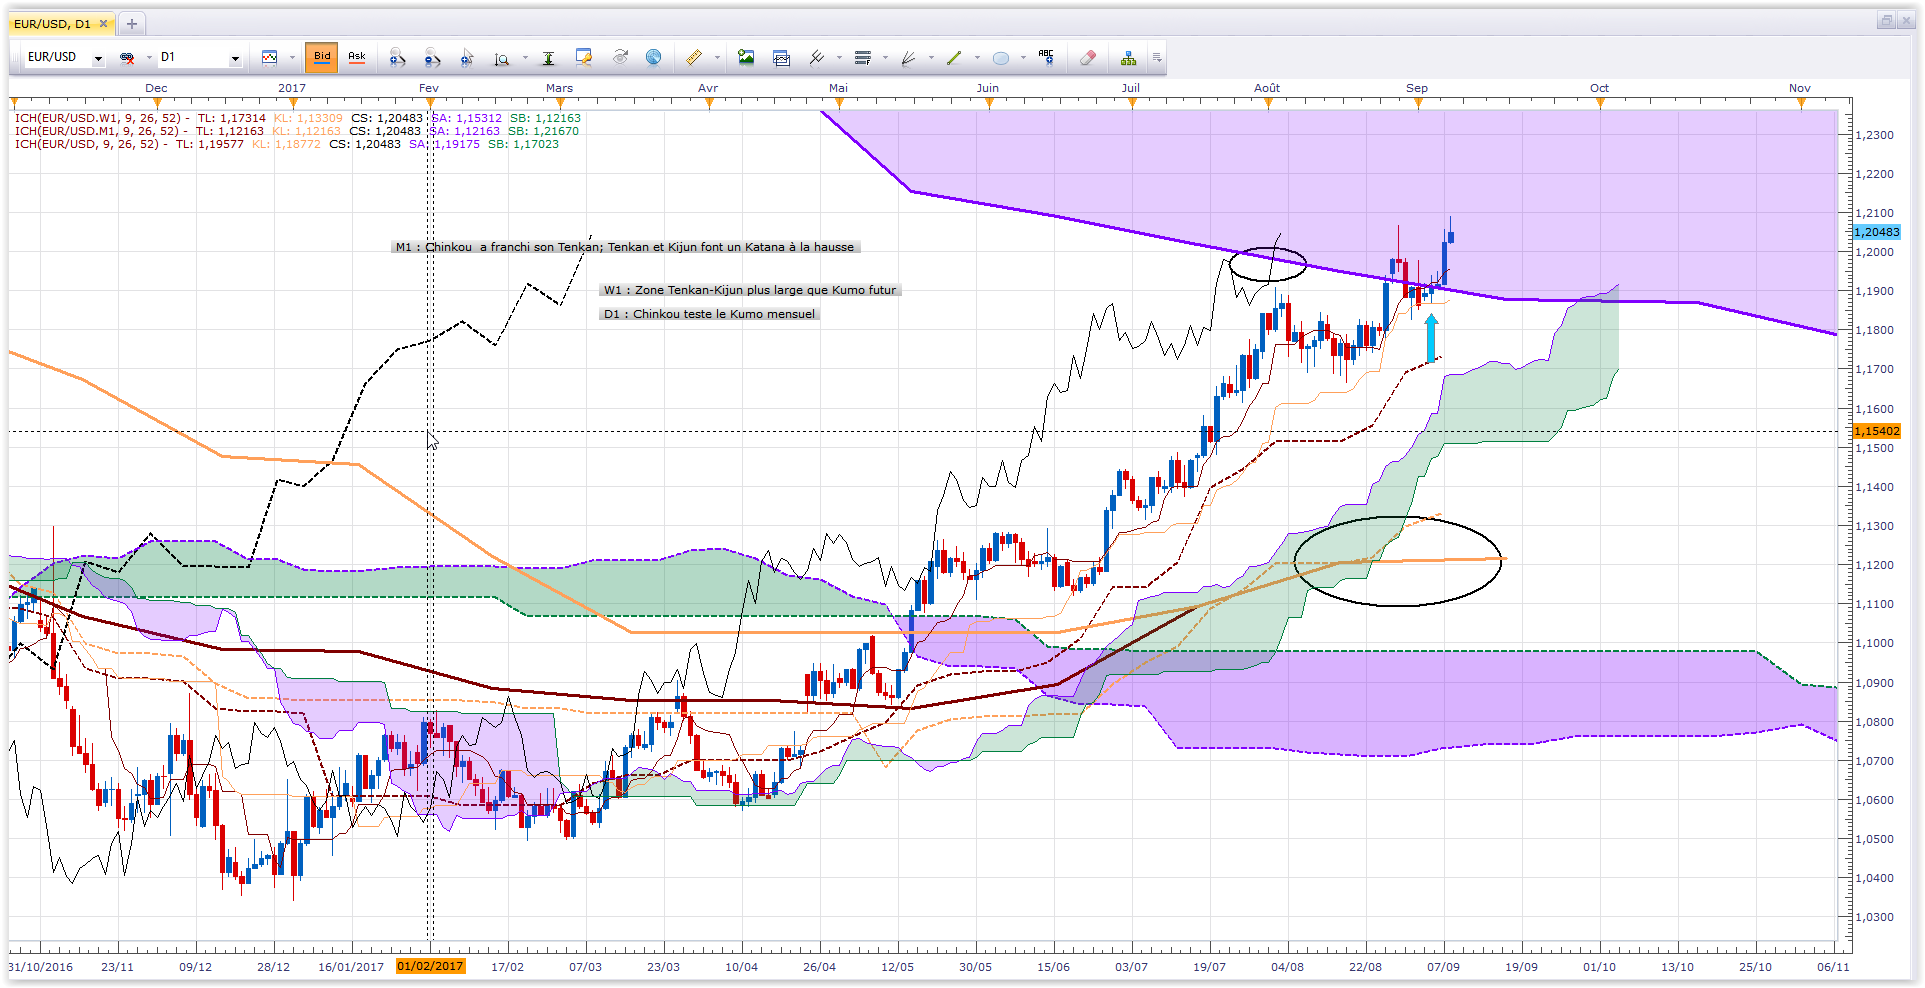
Task: Click the save chart as image icon
Action: [x=746, y=58]
